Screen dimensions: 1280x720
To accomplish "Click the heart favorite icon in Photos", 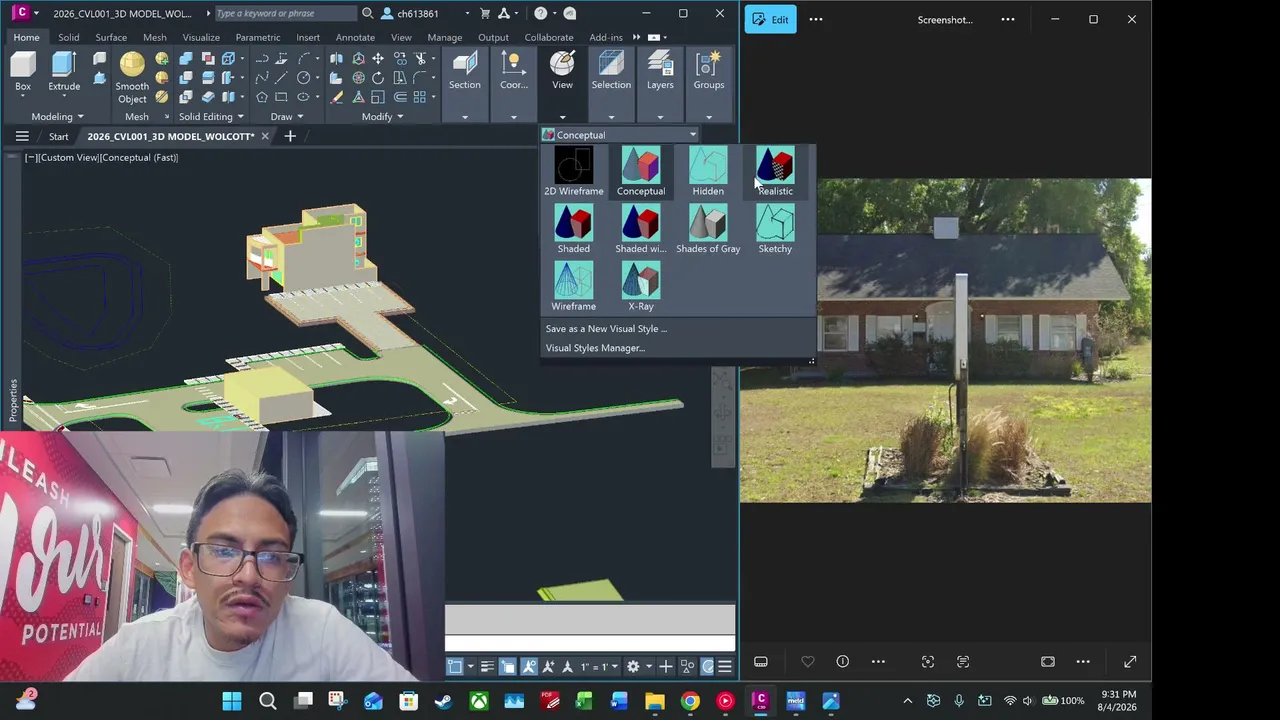I will (x=808, y=662).
